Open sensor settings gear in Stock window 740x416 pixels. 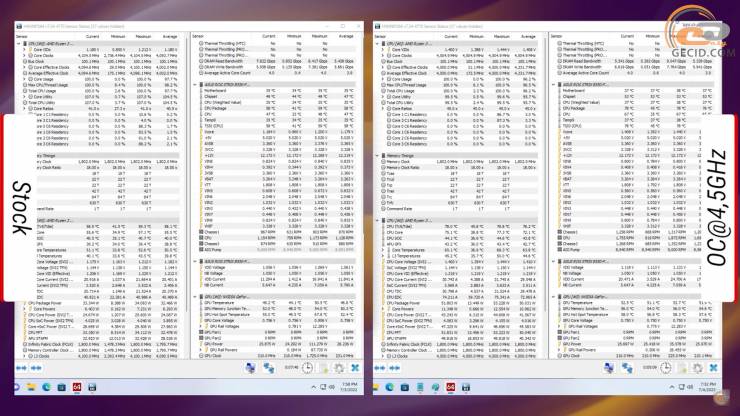(x=338, y=368)
